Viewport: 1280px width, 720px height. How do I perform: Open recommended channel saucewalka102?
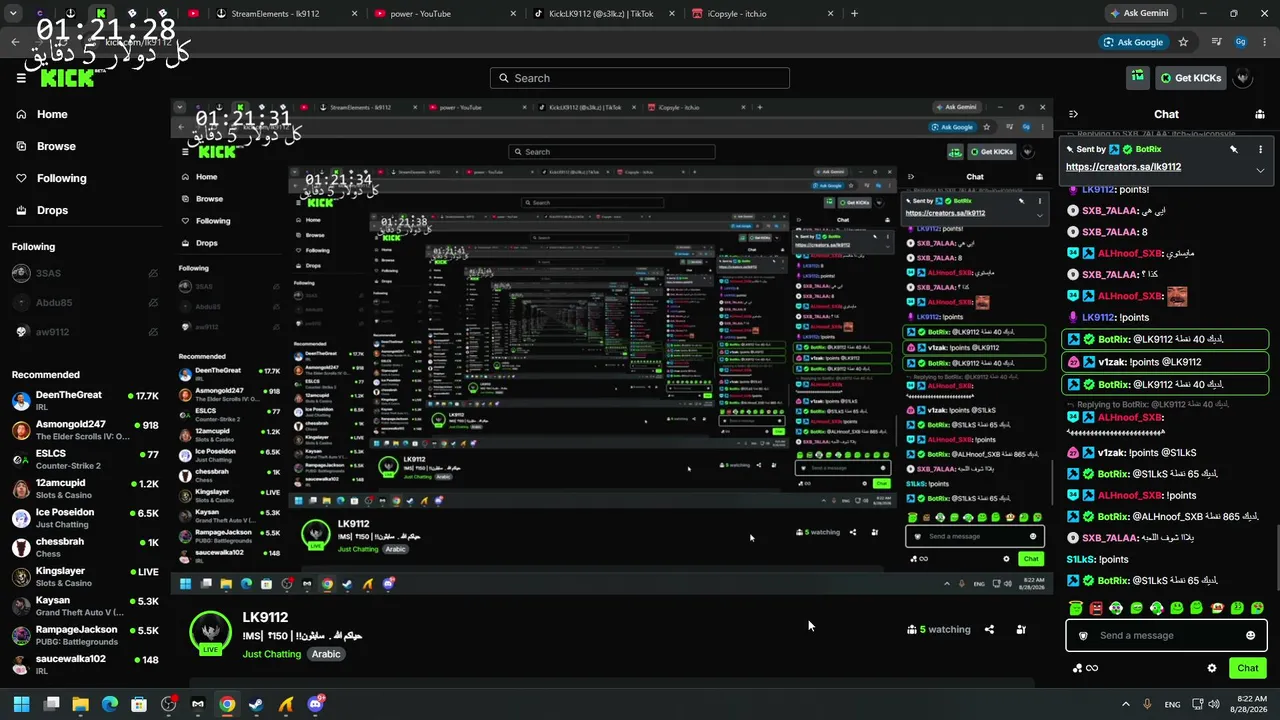[85, 664]
